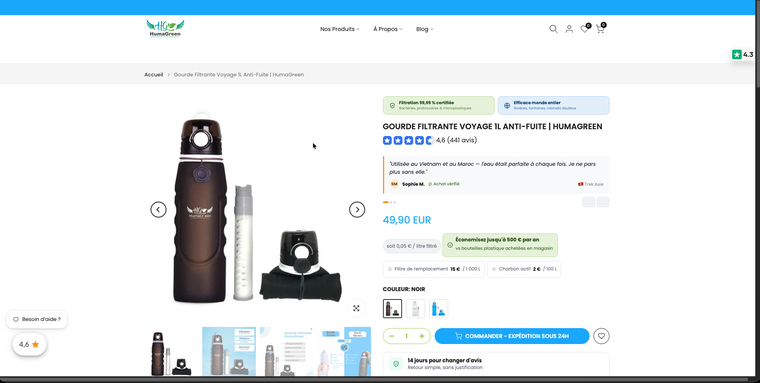Click the product title heading

pyautogui.click(x=492, y=127)
